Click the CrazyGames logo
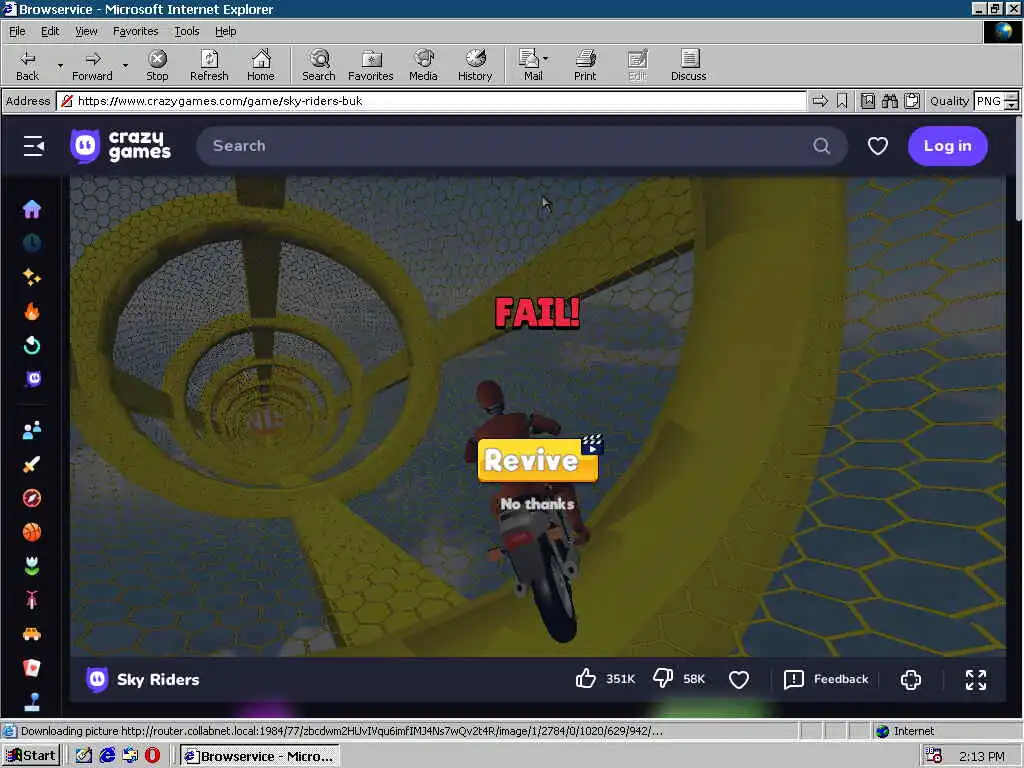 coord(121,145)
